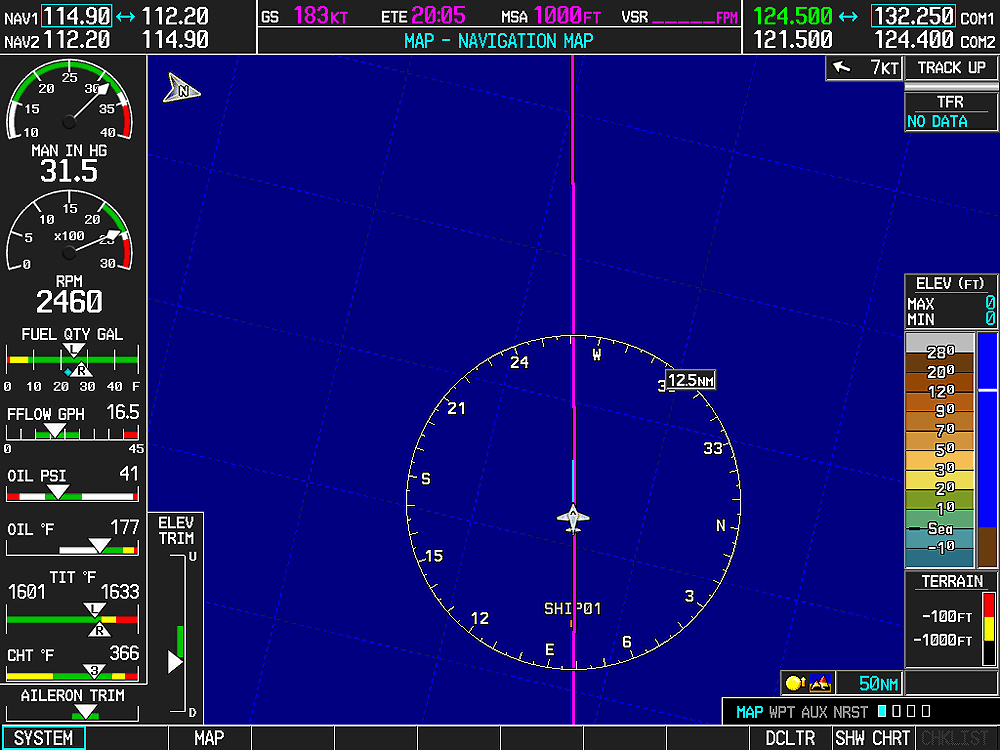Screen dimensions: 1000x750
Task: Click the fuel quantity L pointer
Action: coord(73,350)
